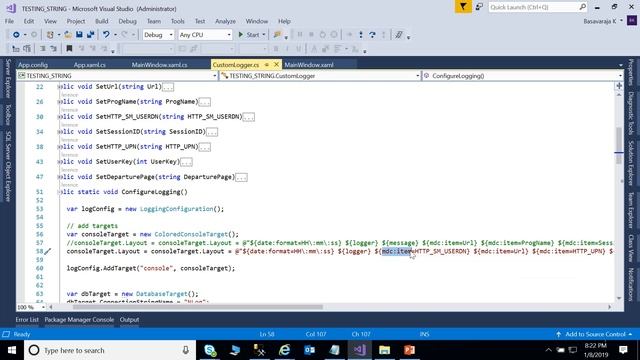Click the Step Over debug icon
Image resolution: width=640 pixels, height=360 pixels.
coord(372,35)
